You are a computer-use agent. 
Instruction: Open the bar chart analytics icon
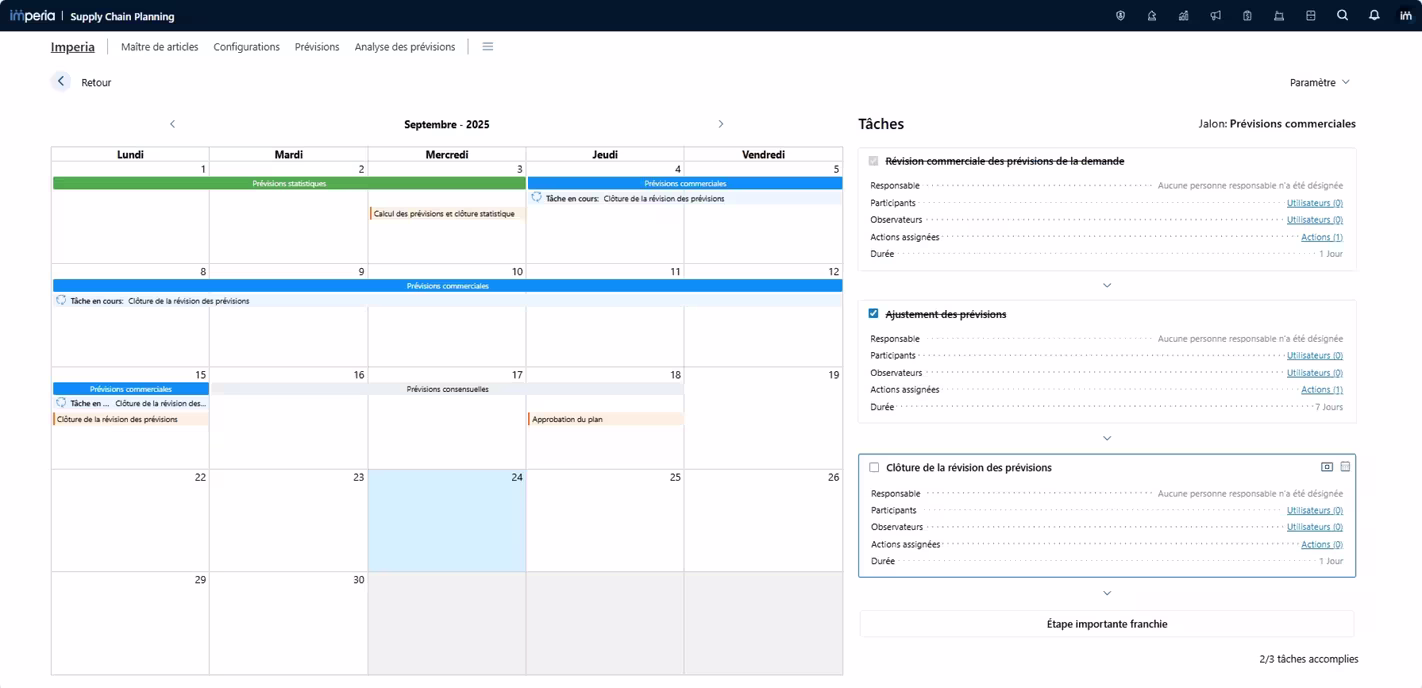coord(1183,16)
